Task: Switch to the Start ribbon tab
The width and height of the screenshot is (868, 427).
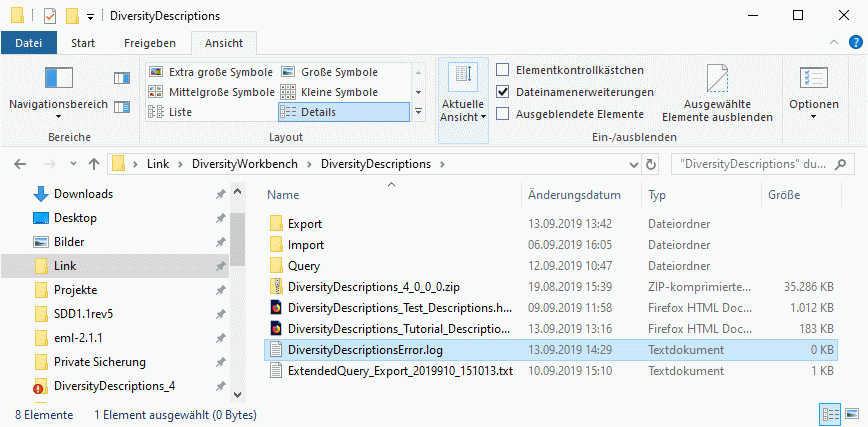Action: 83,43
